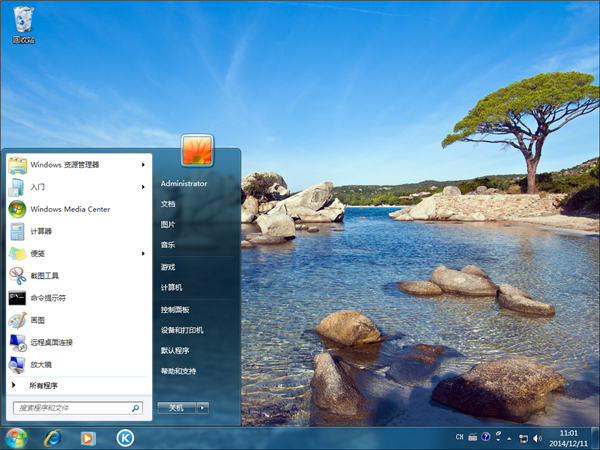Show 所有程序 (All Programs) list
The image size is (600, 450).
[x=43, y=385]
